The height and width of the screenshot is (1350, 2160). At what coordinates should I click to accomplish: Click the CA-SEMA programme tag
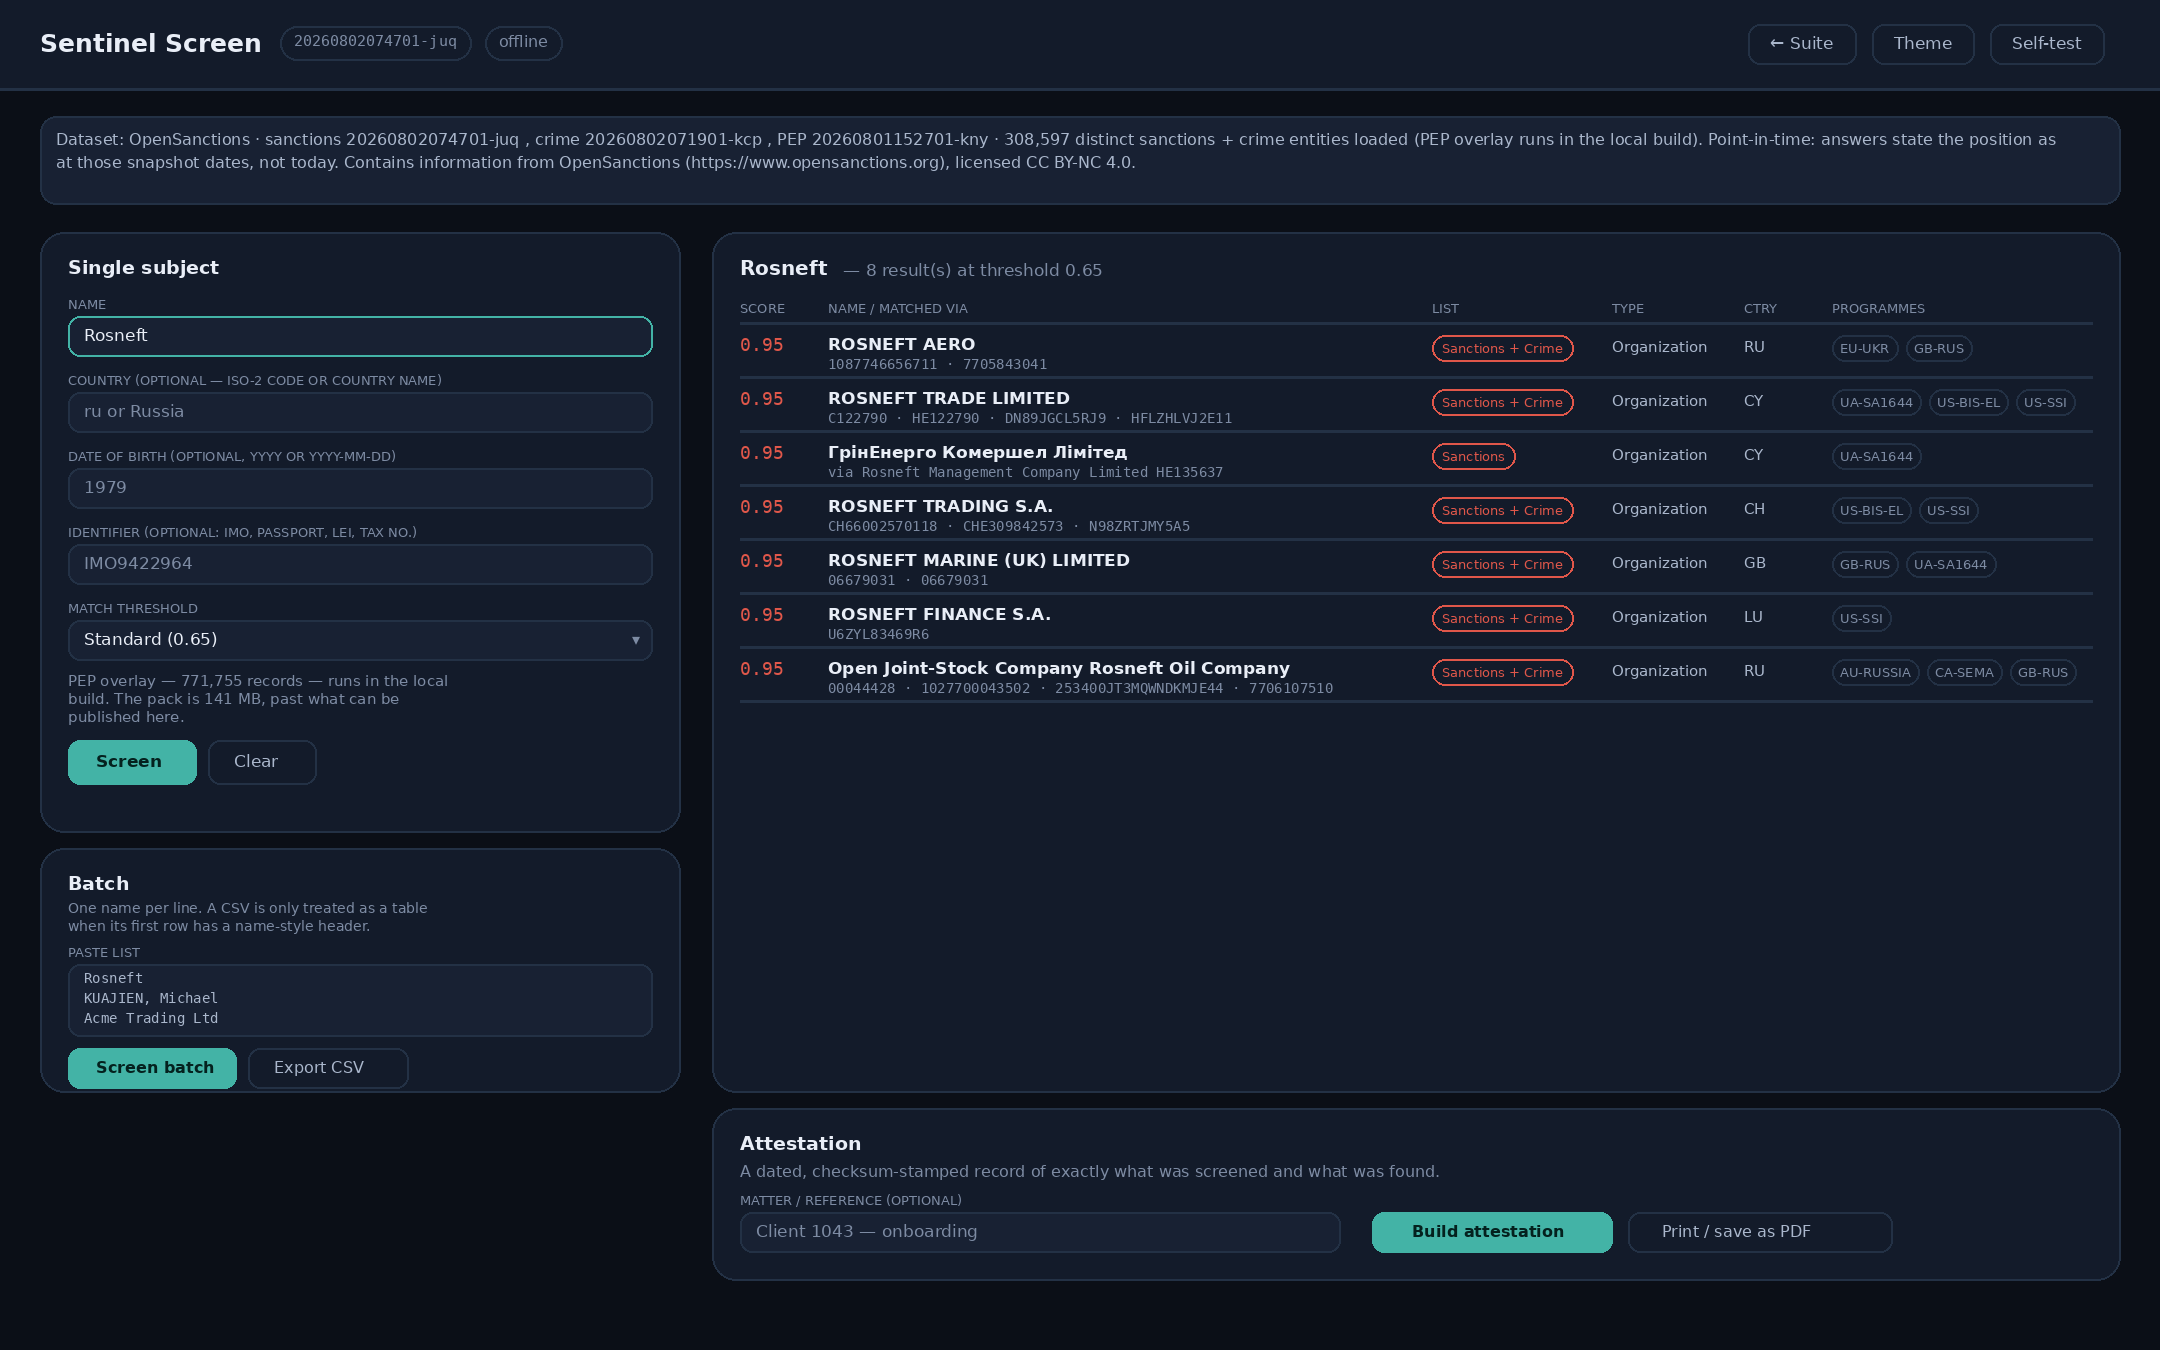1964,673
